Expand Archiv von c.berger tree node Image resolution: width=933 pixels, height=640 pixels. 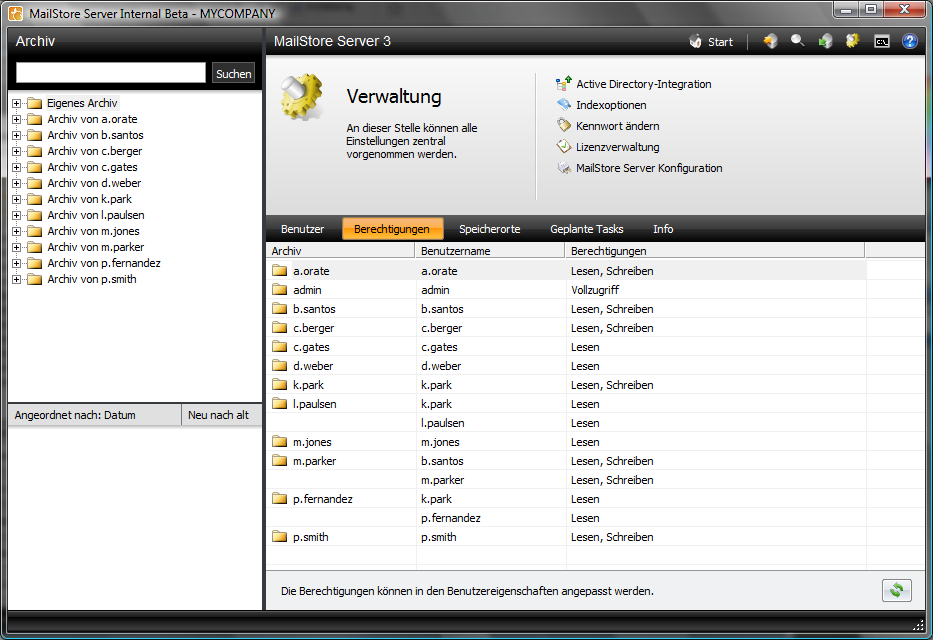tap(17, 152)
